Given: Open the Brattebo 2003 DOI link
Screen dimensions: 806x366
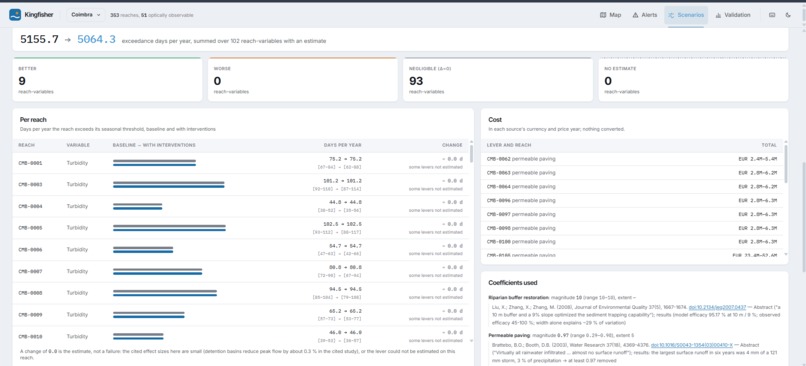Looking at the screenshot, I should 692,345.
